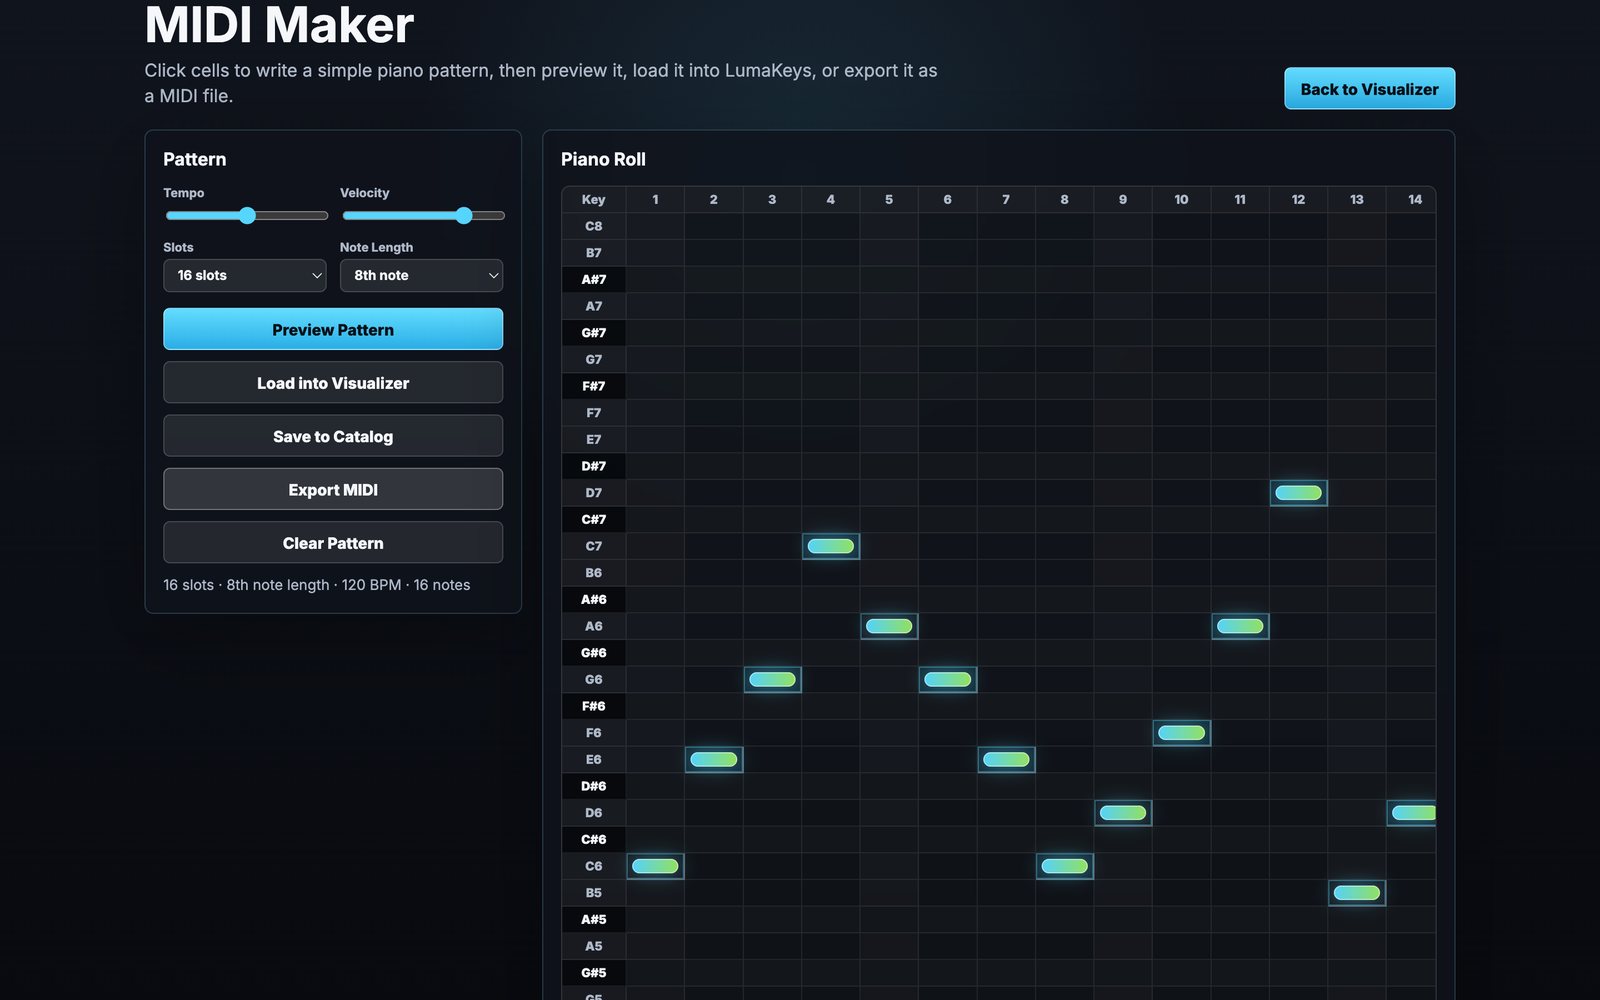Add a note at A7 slot 5
Screen dimensions: 1600x1000
pyautogui.click(x=889, y=306)
